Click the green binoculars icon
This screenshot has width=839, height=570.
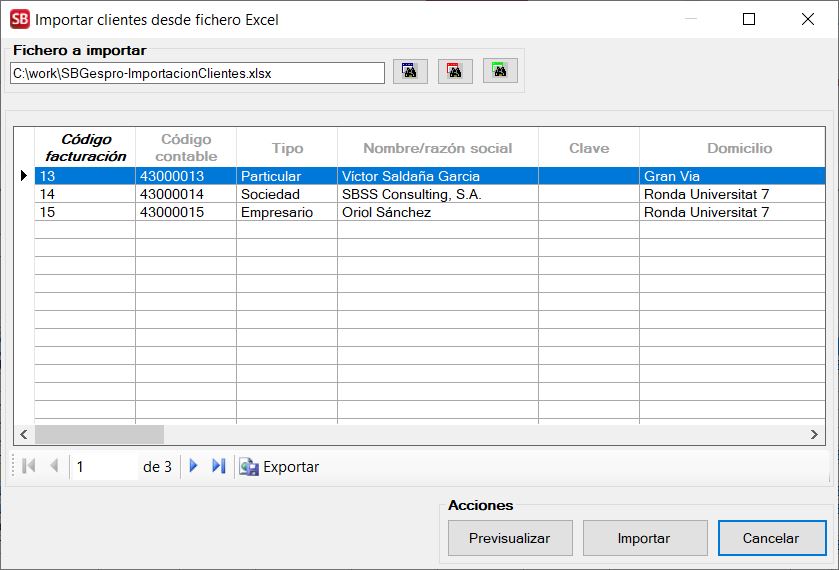click(500, 72)
